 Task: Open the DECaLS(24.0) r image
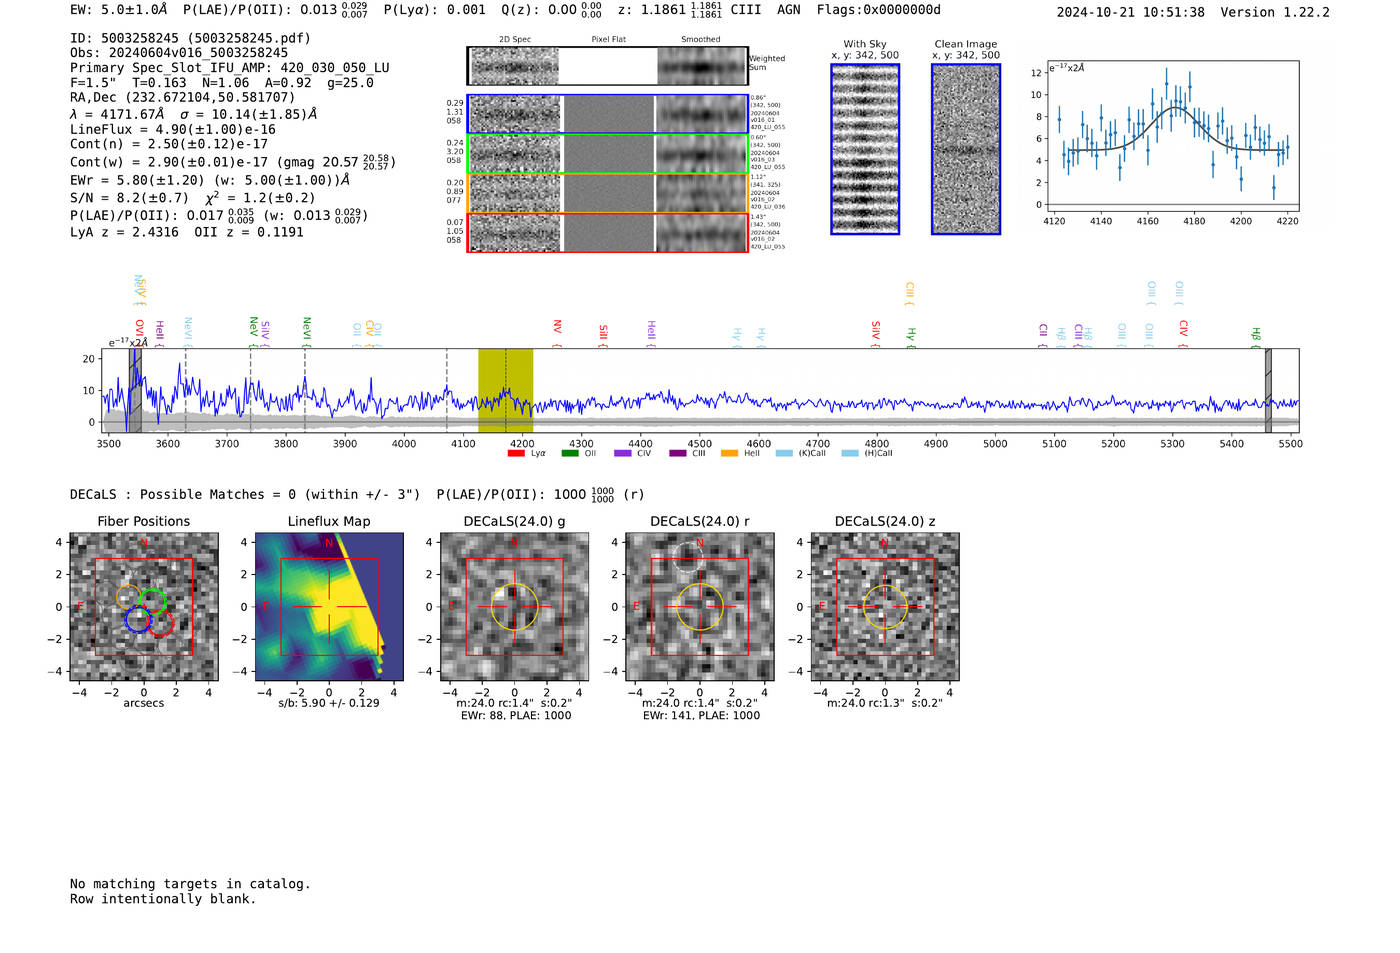point(700,606)
